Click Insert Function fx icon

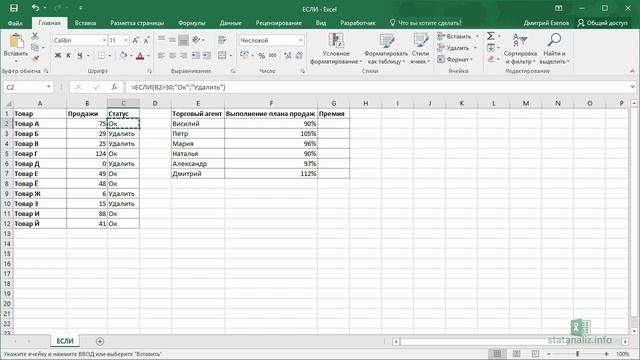[115, 87]
